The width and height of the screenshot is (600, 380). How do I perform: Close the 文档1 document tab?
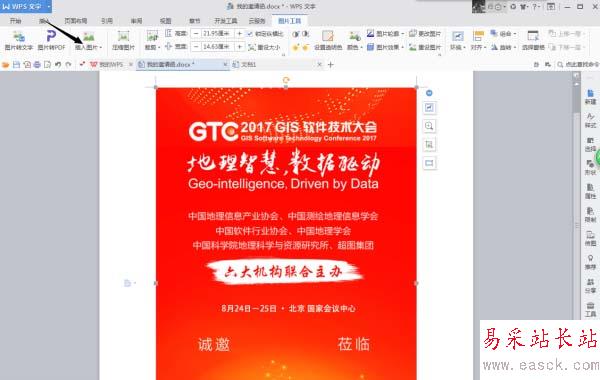coord(320,65)
